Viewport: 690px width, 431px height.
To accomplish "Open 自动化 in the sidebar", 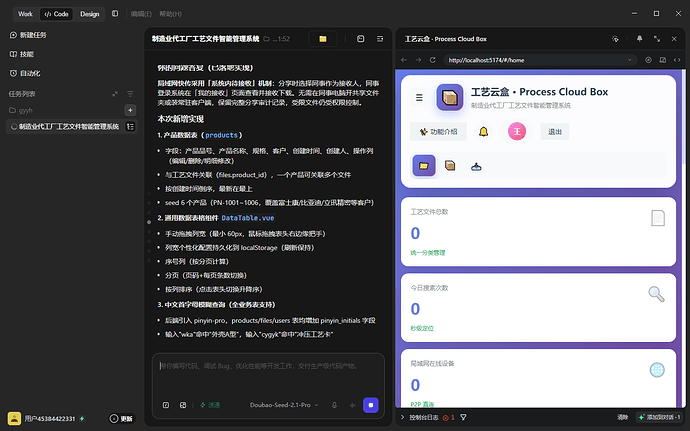I will click(x=25, y=73).
